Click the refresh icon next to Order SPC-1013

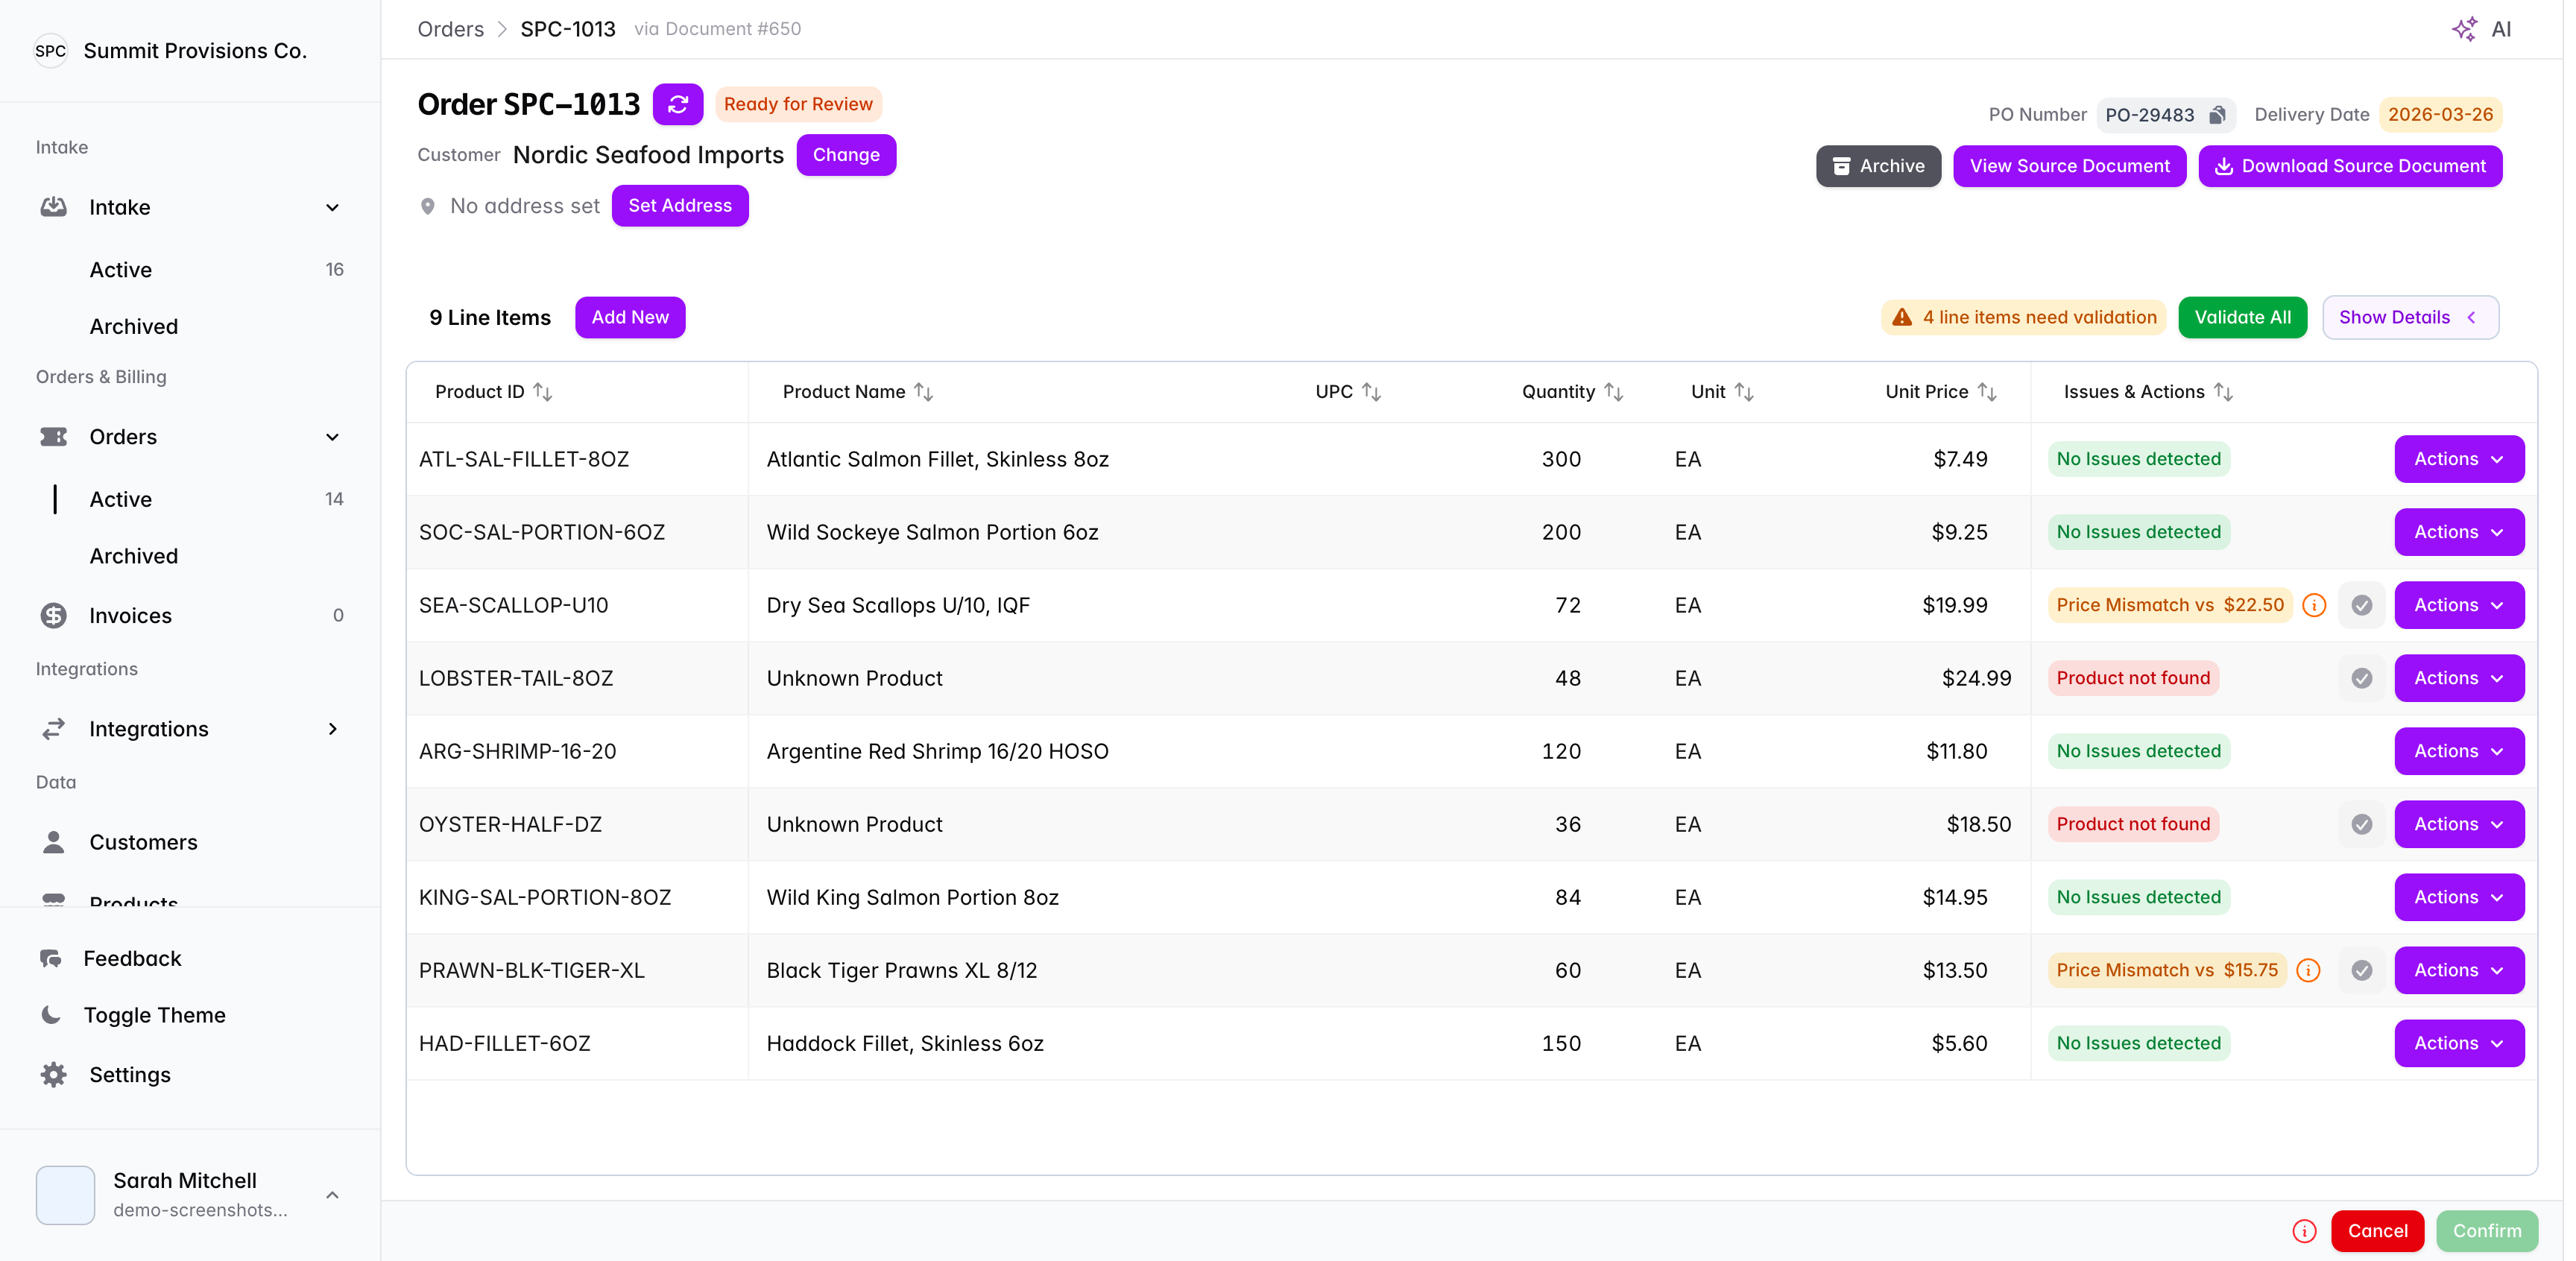[x=678, y=104]
